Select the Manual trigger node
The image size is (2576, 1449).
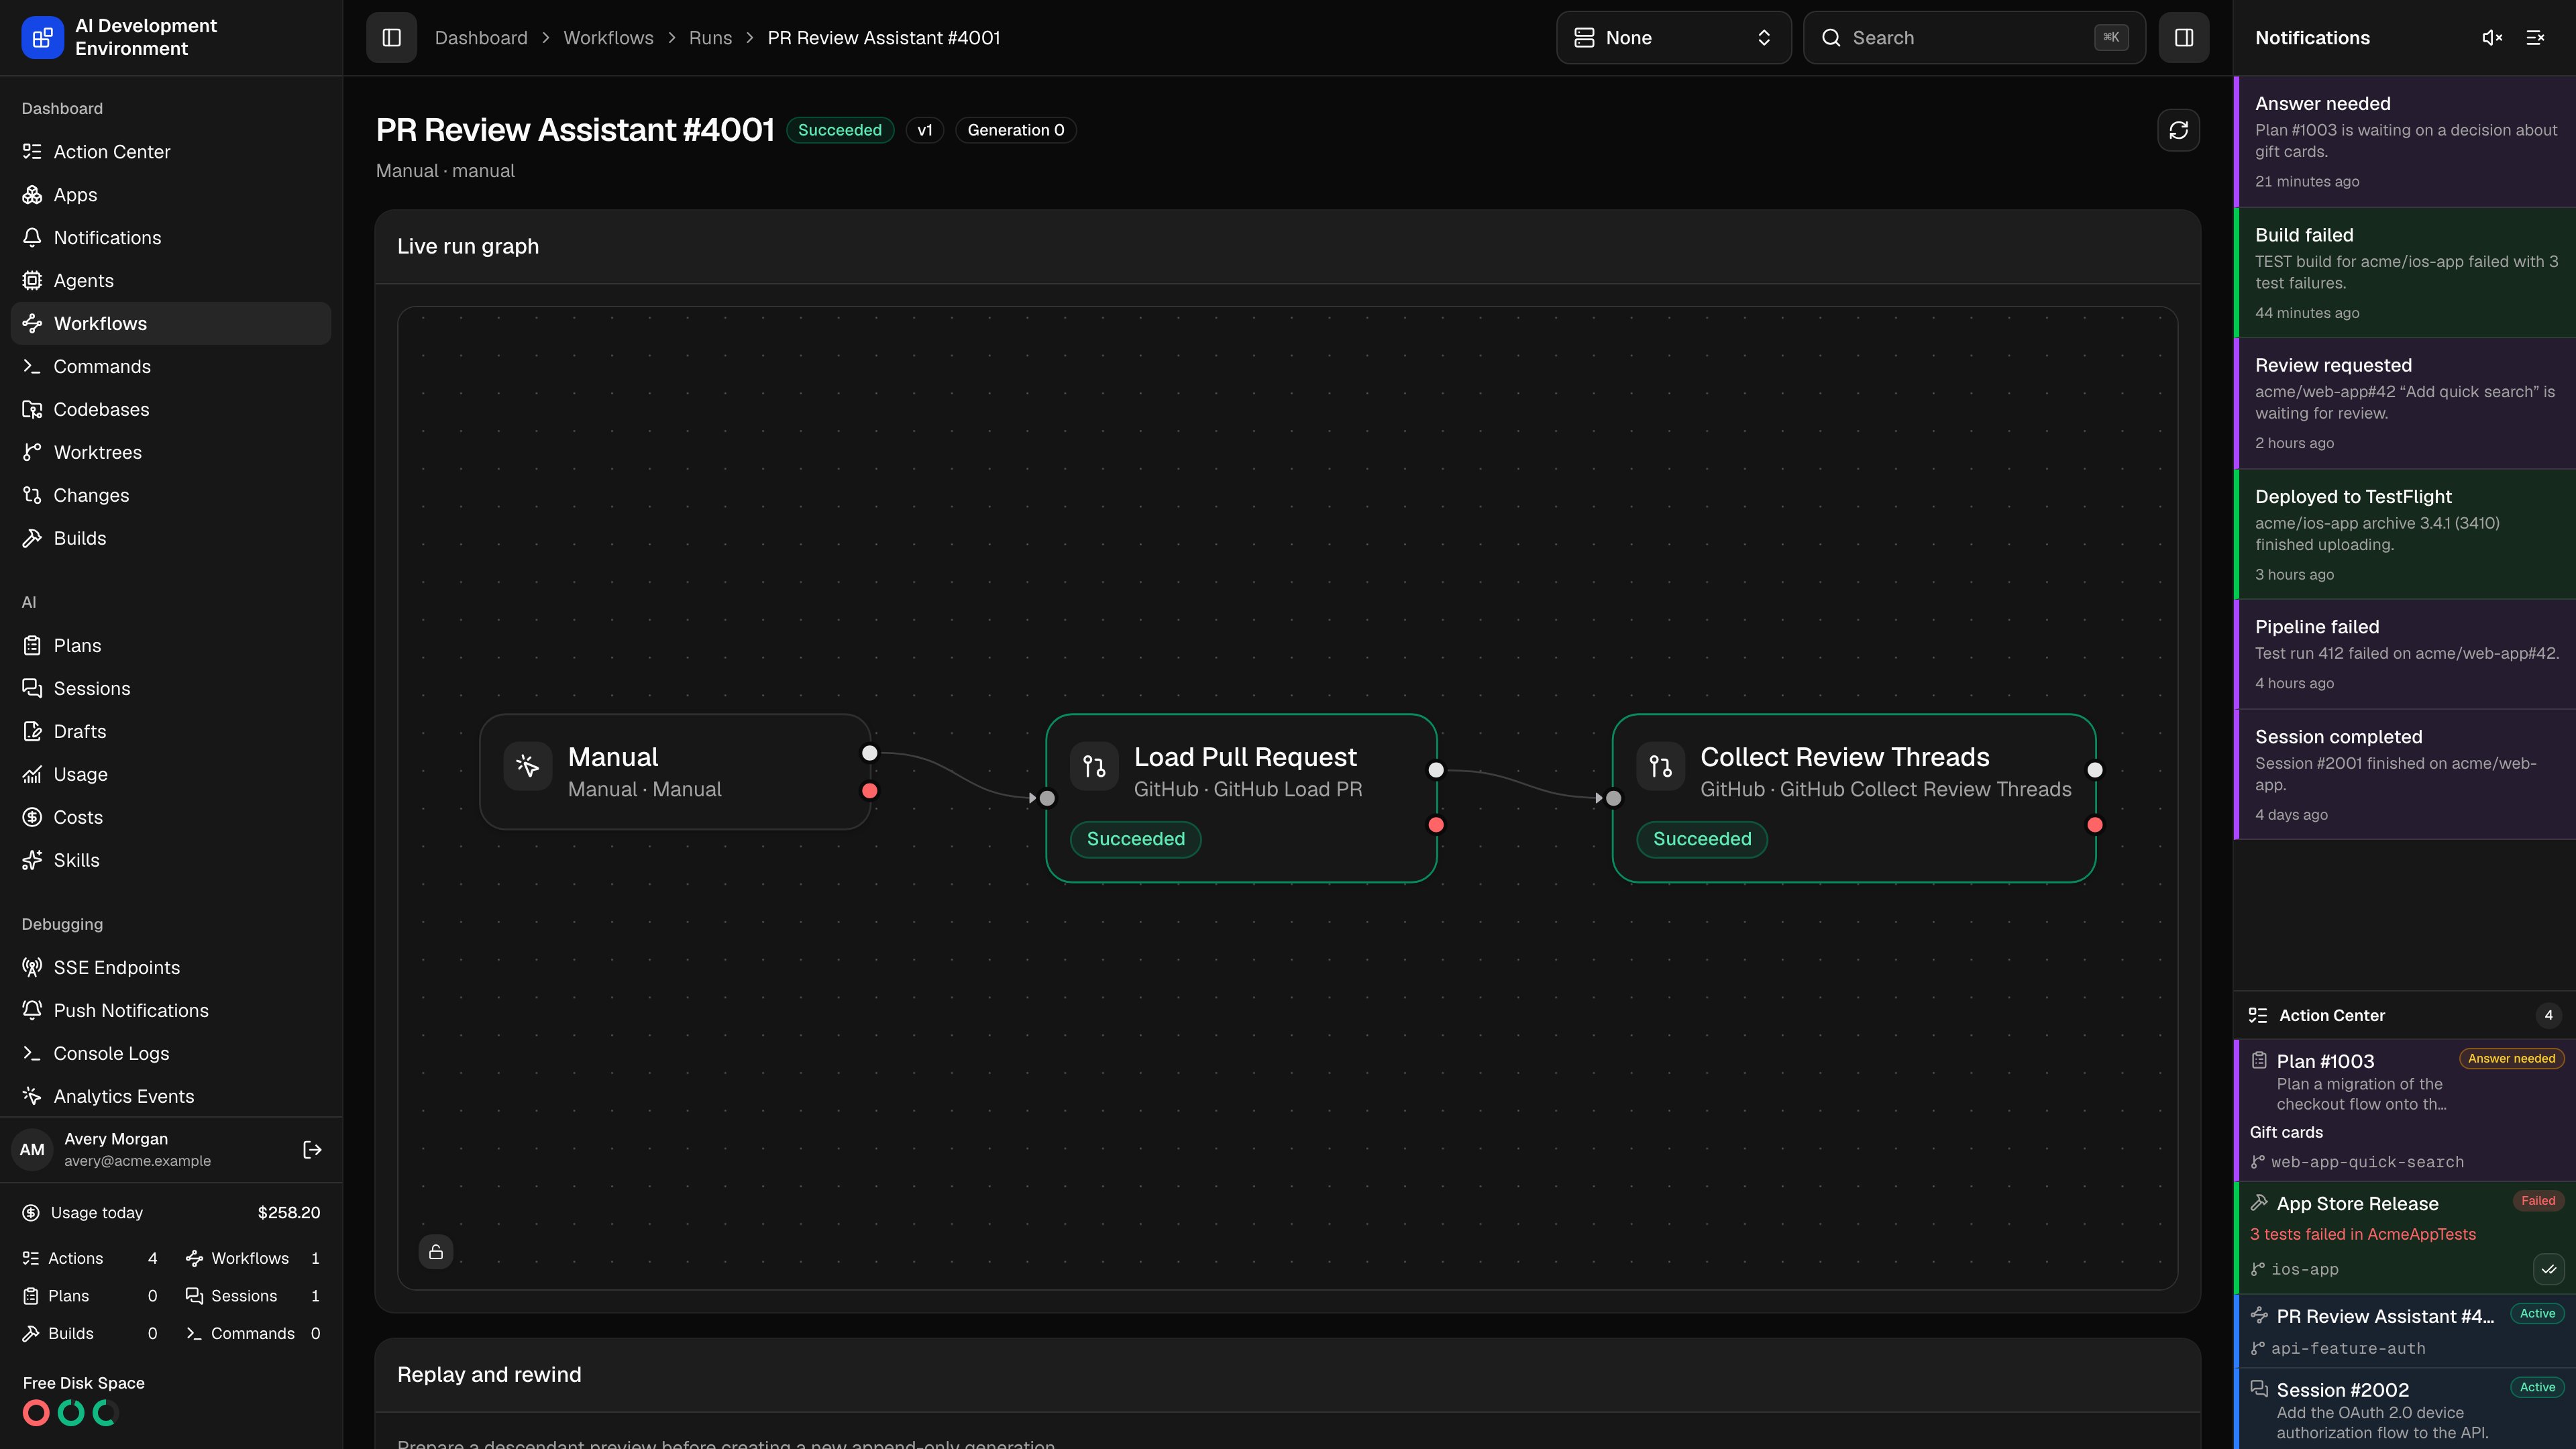tap(675, 772)
